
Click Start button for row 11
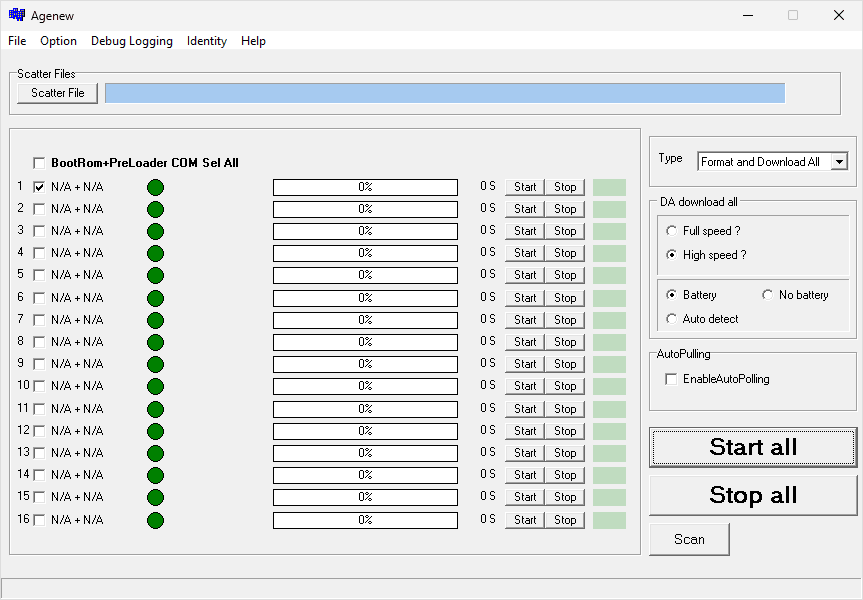coord(525,410)
